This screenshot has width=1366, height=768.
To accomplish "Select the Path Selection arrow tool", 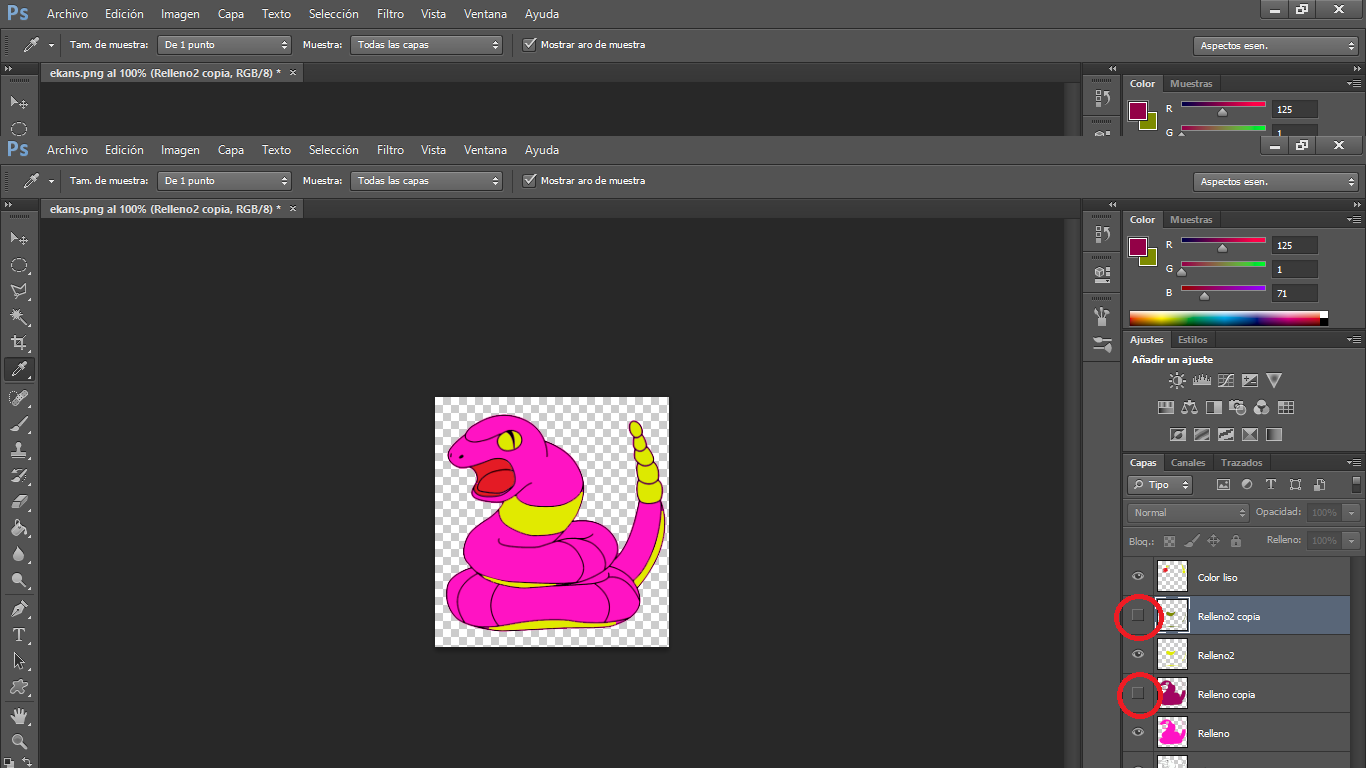I will pos(19,661).
